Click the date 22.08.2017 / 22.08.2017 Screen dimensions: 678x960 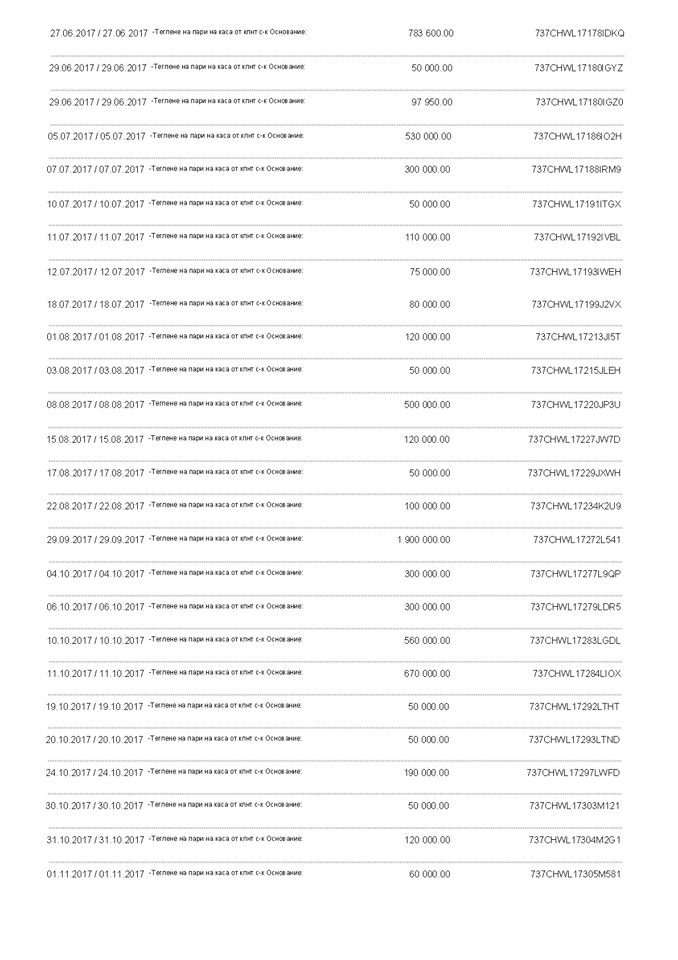[96, 506]
